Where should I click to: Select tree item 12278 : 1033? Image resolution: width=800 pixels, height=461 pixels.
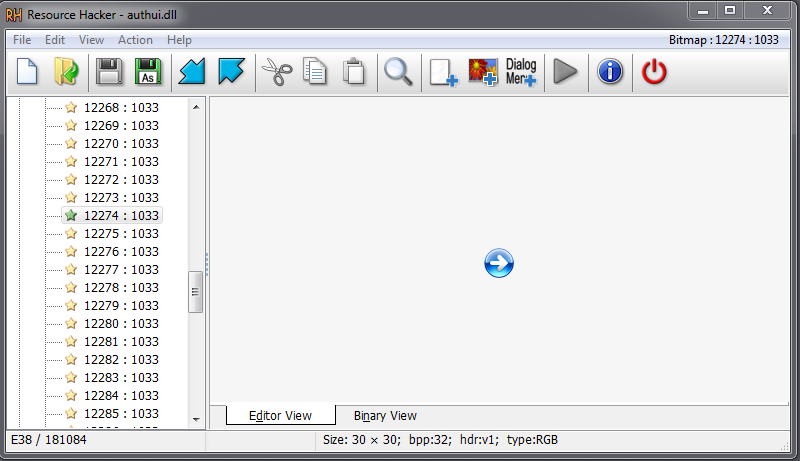tap(121, 288)
